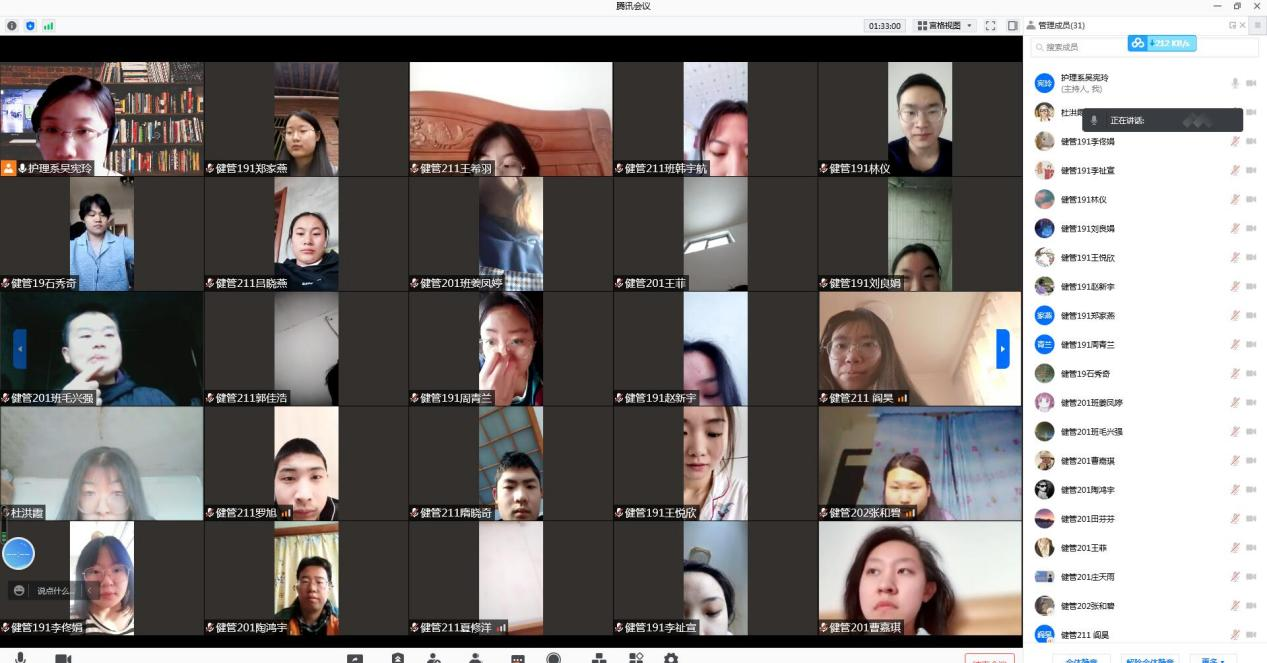Toggle camera video in bottom toolbar

(63, 658)
